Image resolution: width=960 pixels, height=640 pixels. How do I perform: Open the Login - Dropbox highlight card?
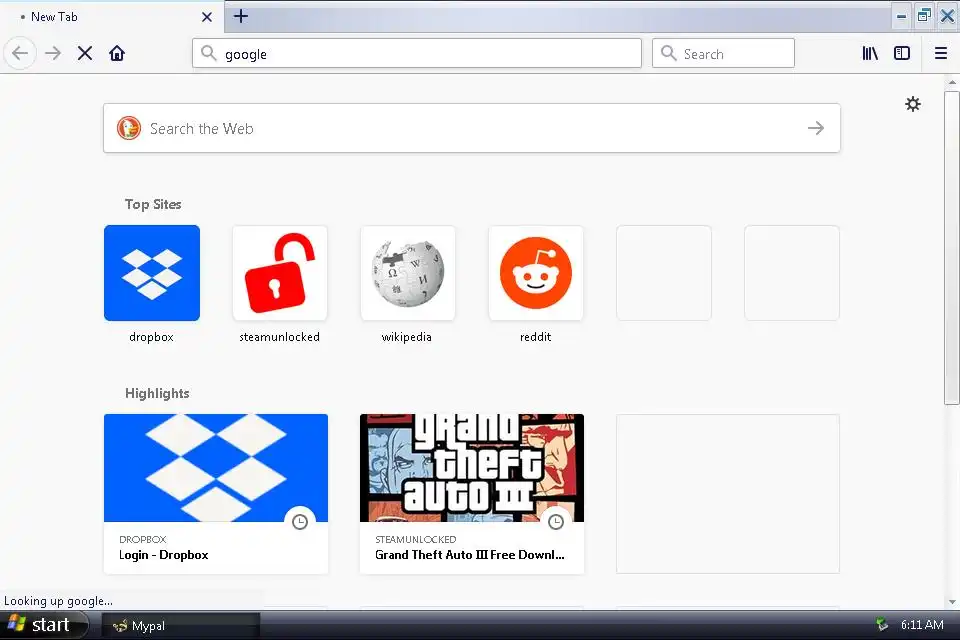(x=216, y=494)
